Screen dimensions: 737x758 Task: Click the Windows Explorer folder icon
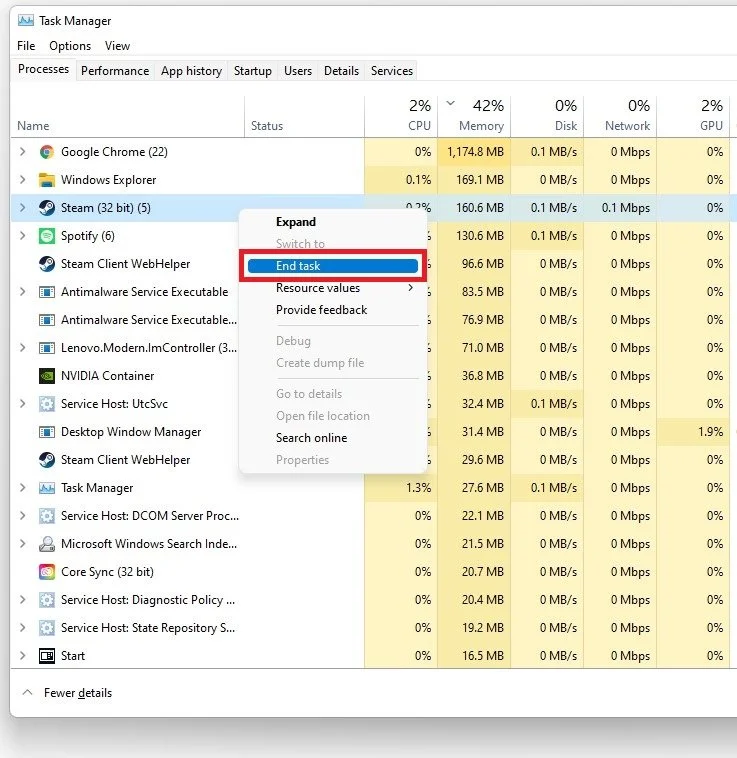(47, 180)
